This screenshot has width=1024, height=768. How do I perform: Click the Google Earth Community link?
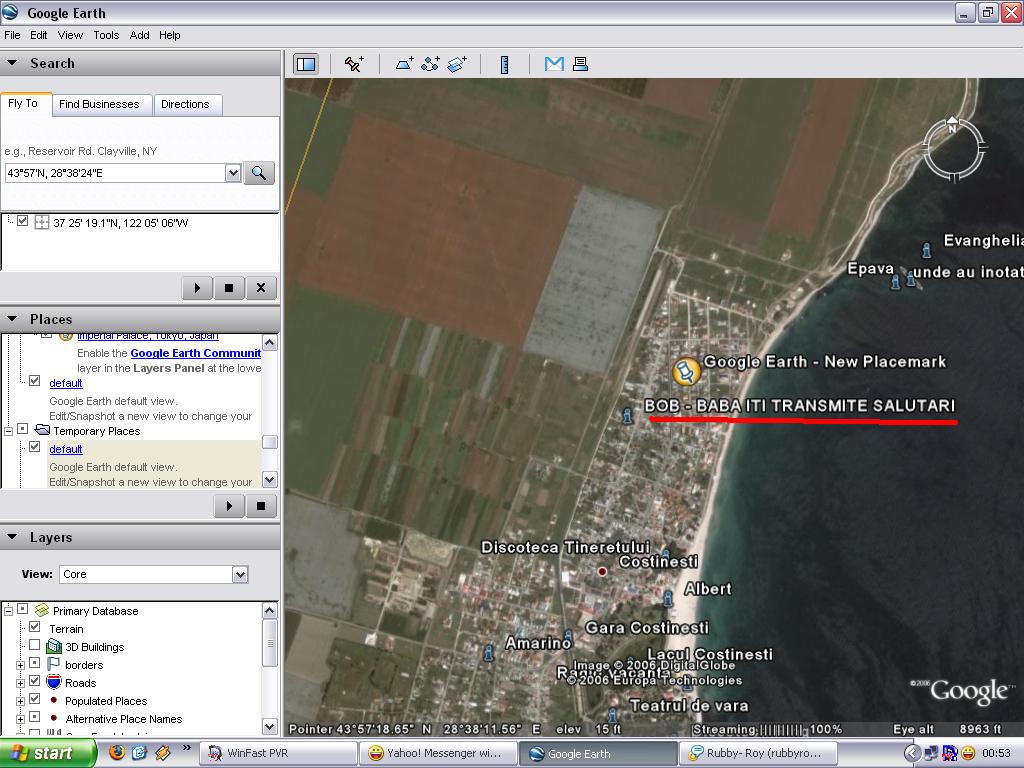point(195,353)
